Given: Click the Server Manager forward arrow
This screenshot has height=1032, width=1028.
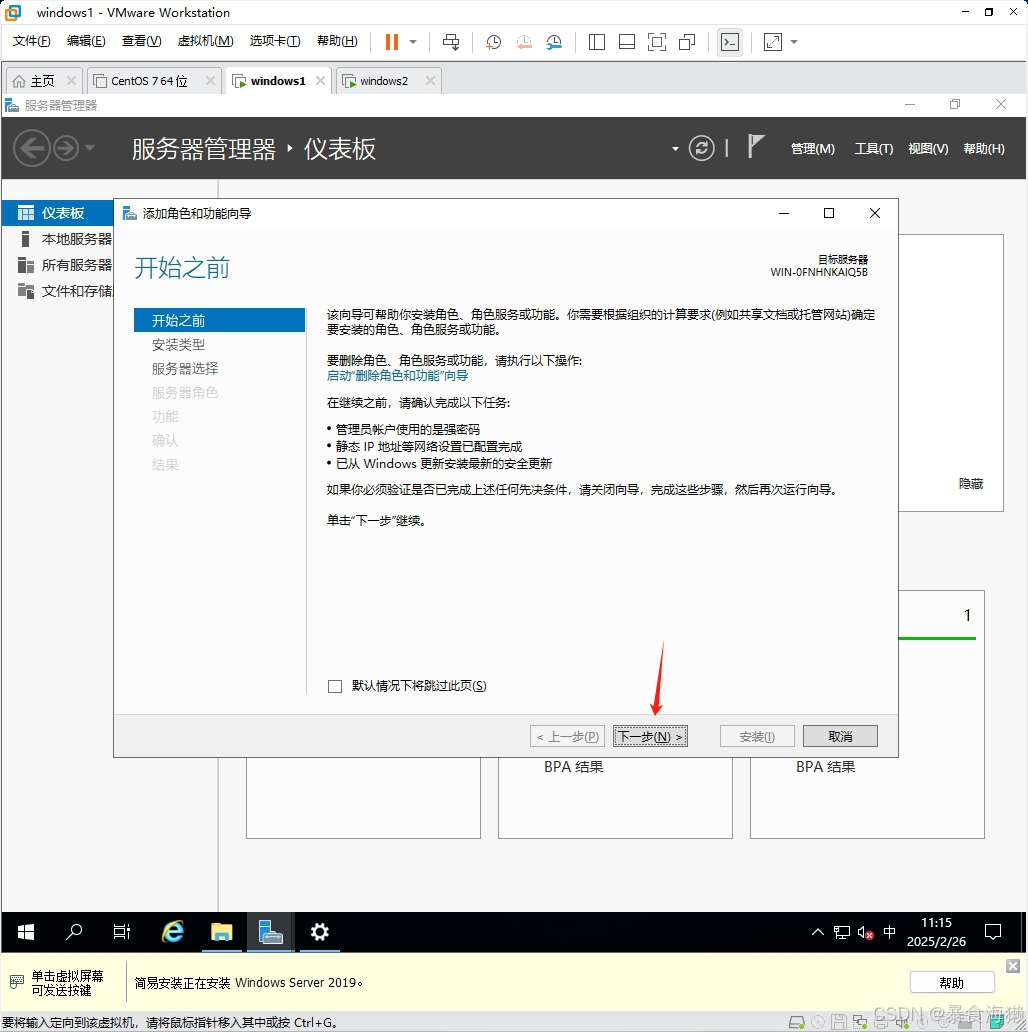Looking at the screenshot, I should click(x=66, y=148).
